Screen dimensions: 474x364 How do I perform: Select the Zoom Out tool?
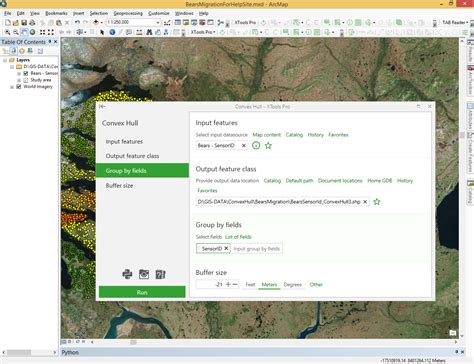[x=16, y=32]
